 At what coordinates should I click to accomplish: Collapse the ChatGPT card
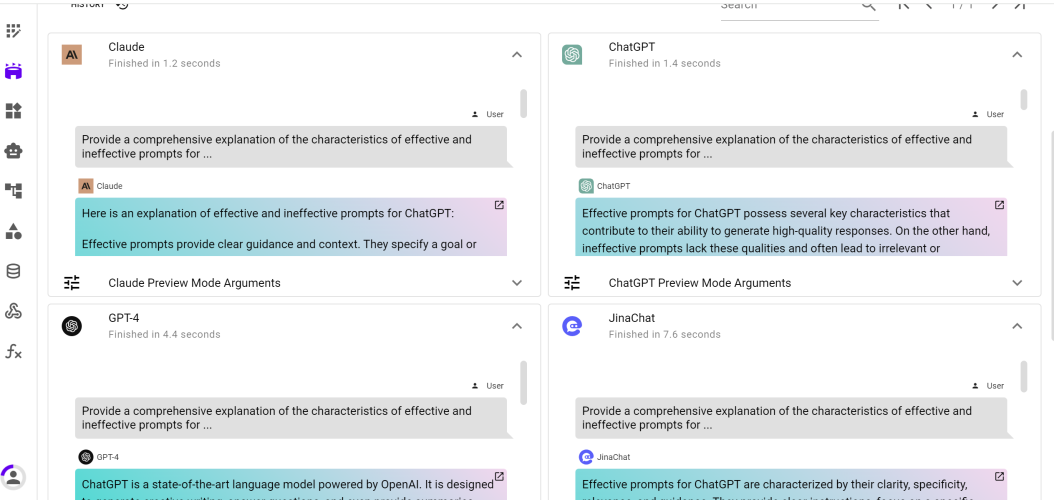point(1017,54)
